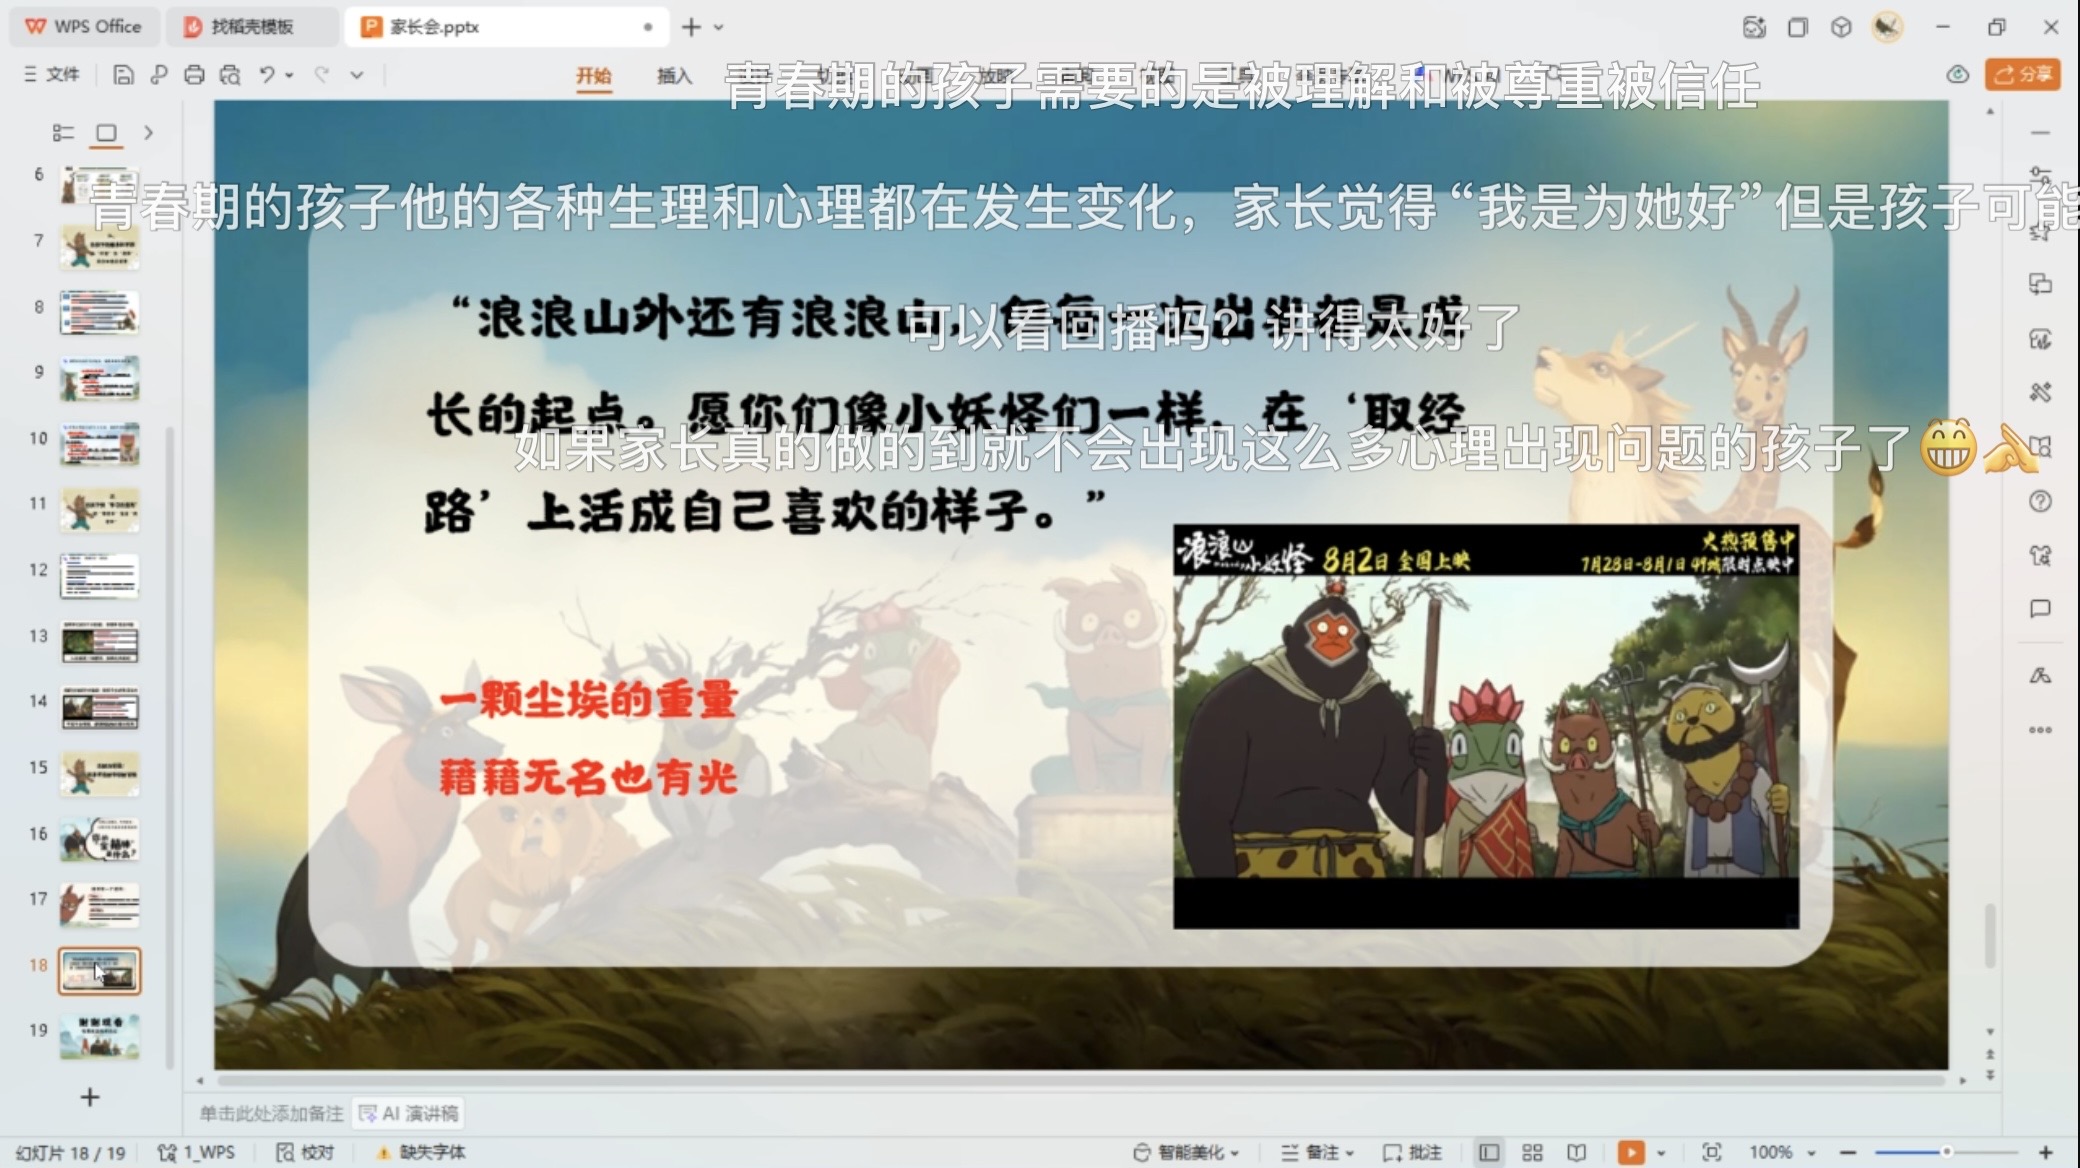The image size is (2080, 1168).
Task: Undo the last action
Action: tap(266, 75)
